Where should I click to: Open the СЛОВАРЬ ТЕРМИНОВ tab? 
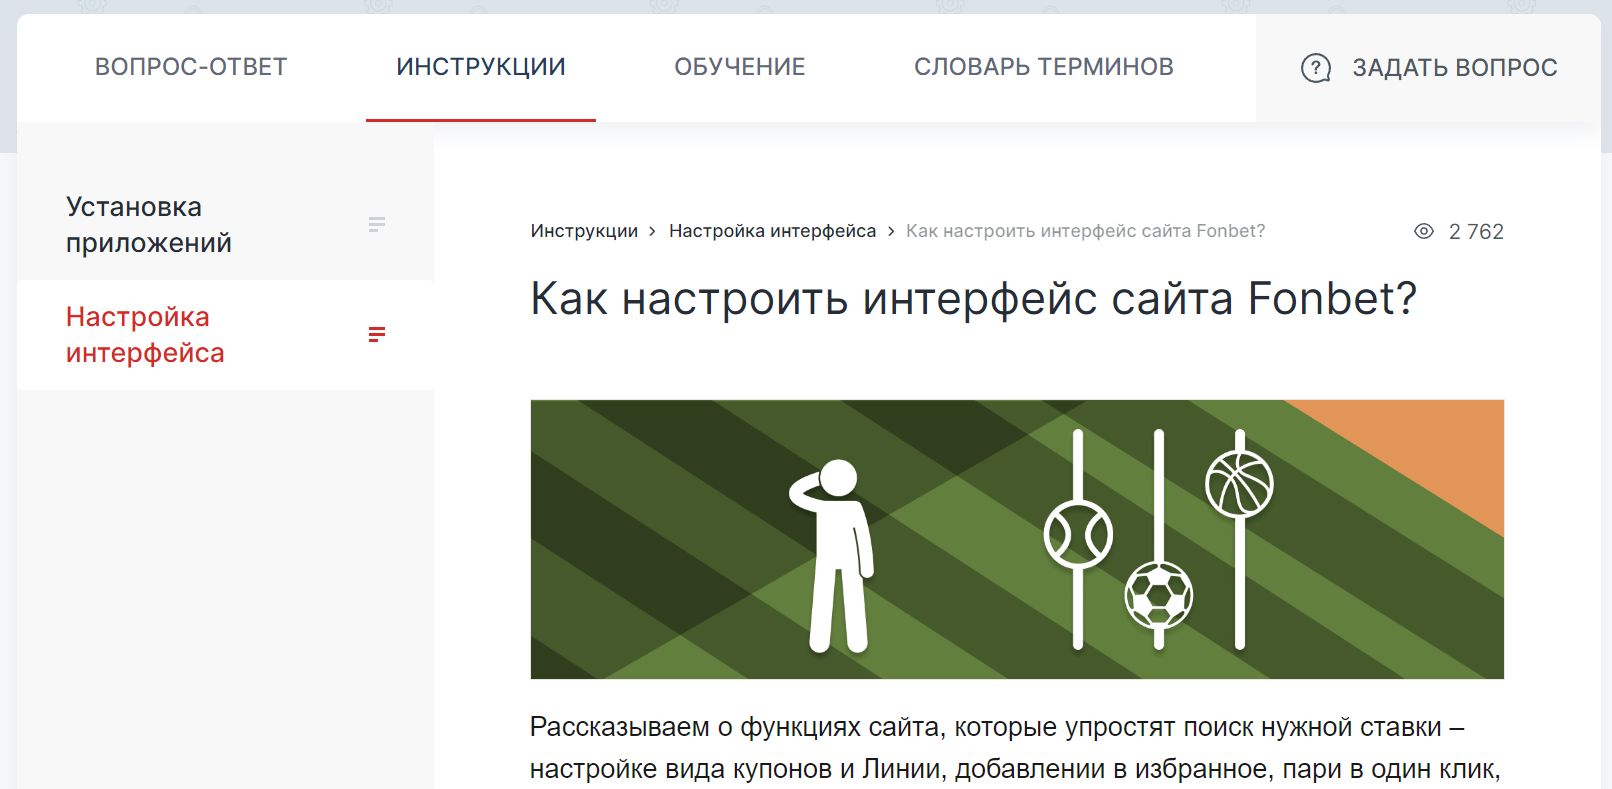tap(1044, 67)
